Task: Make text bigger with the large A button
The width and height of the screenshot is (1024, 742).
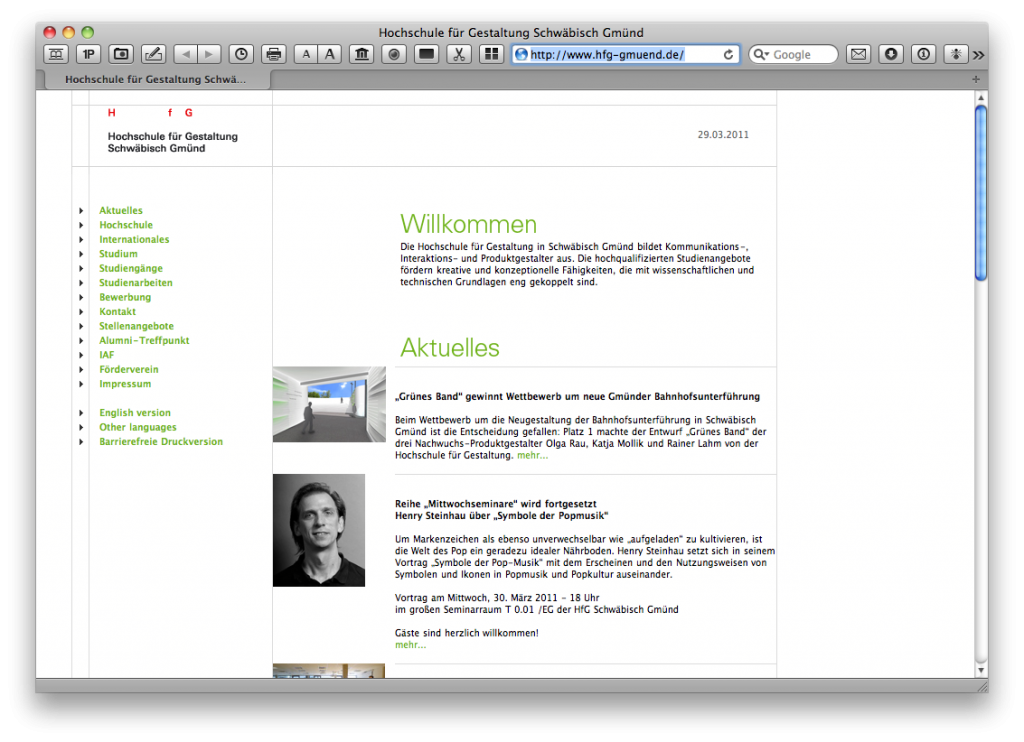Action: point(330,54)
